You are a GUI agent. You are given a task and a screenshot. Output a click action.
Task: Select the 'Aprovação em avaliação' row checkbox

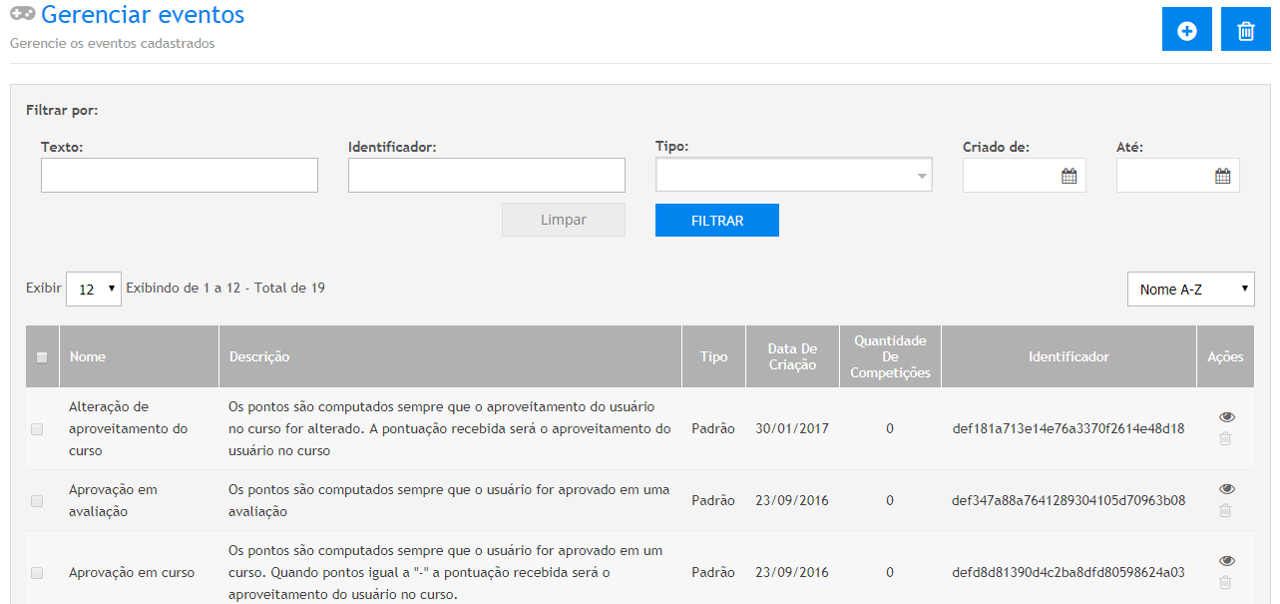37,501
